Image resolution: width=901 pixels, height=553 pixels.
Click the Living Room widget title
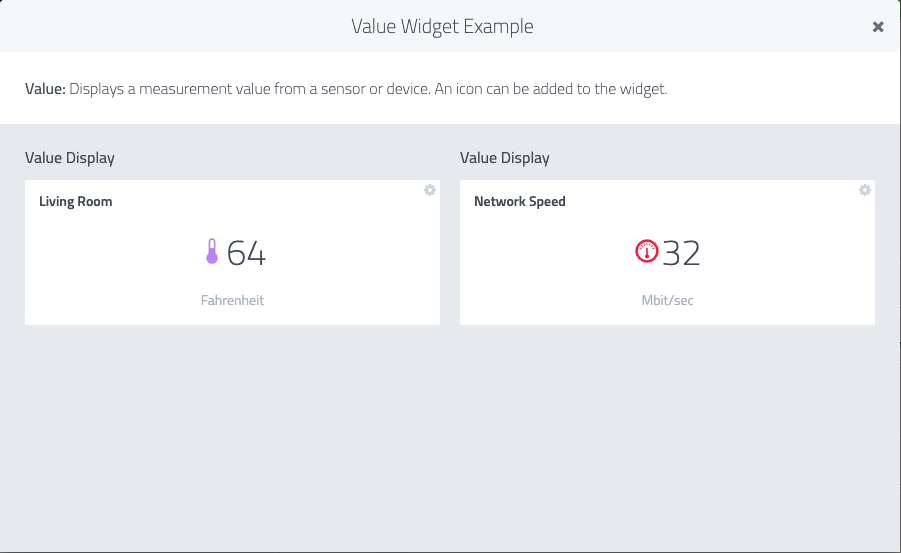(x=76, y=201)
